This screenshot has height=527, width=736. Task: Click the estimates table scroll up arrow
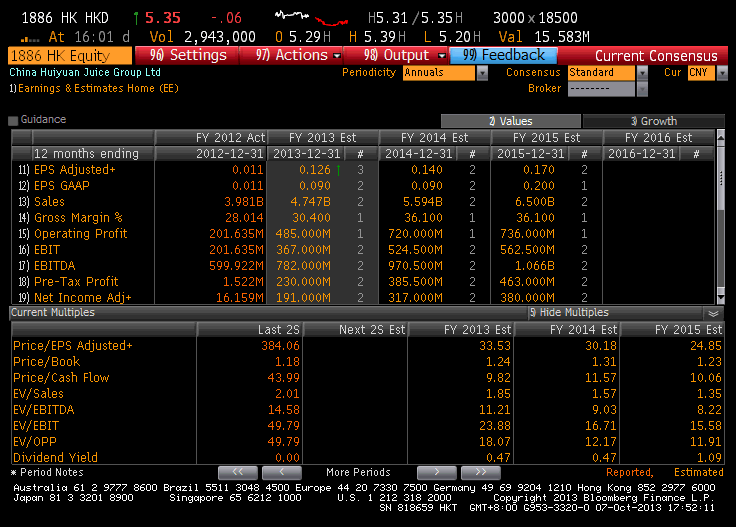click(x=721, y=137)
